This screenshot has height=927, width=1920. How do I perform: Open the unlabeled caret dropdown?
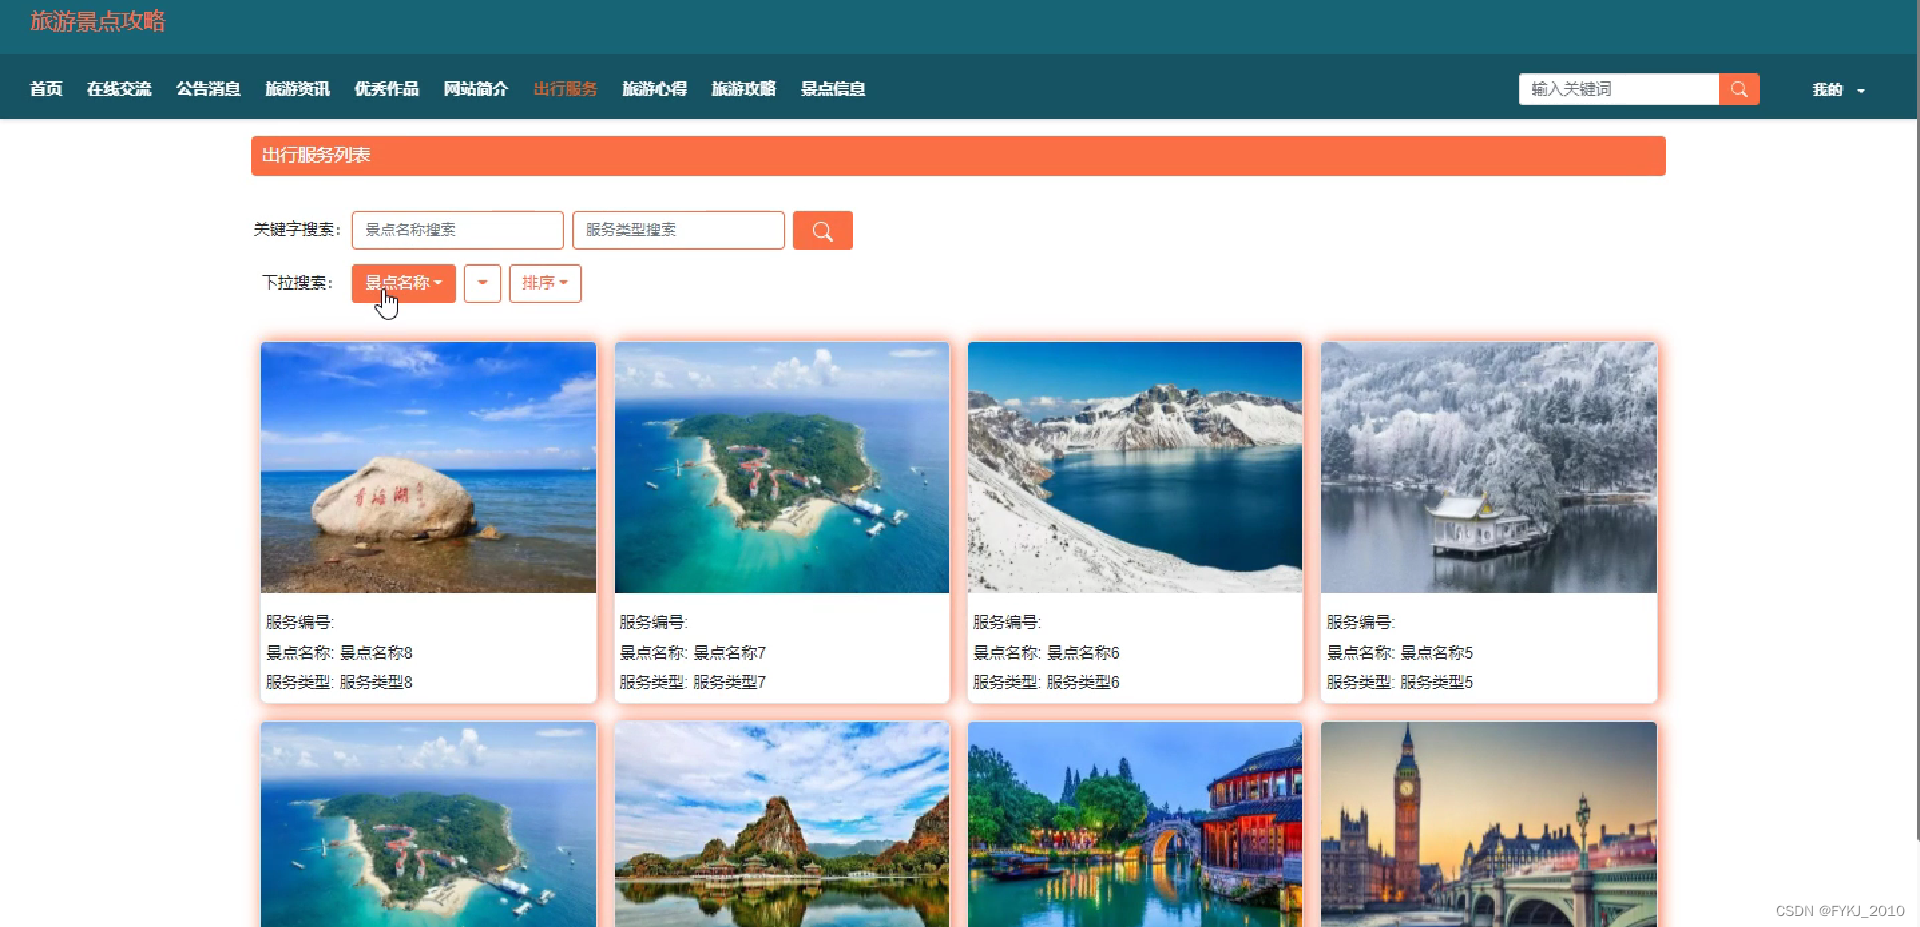pos(482,283)
